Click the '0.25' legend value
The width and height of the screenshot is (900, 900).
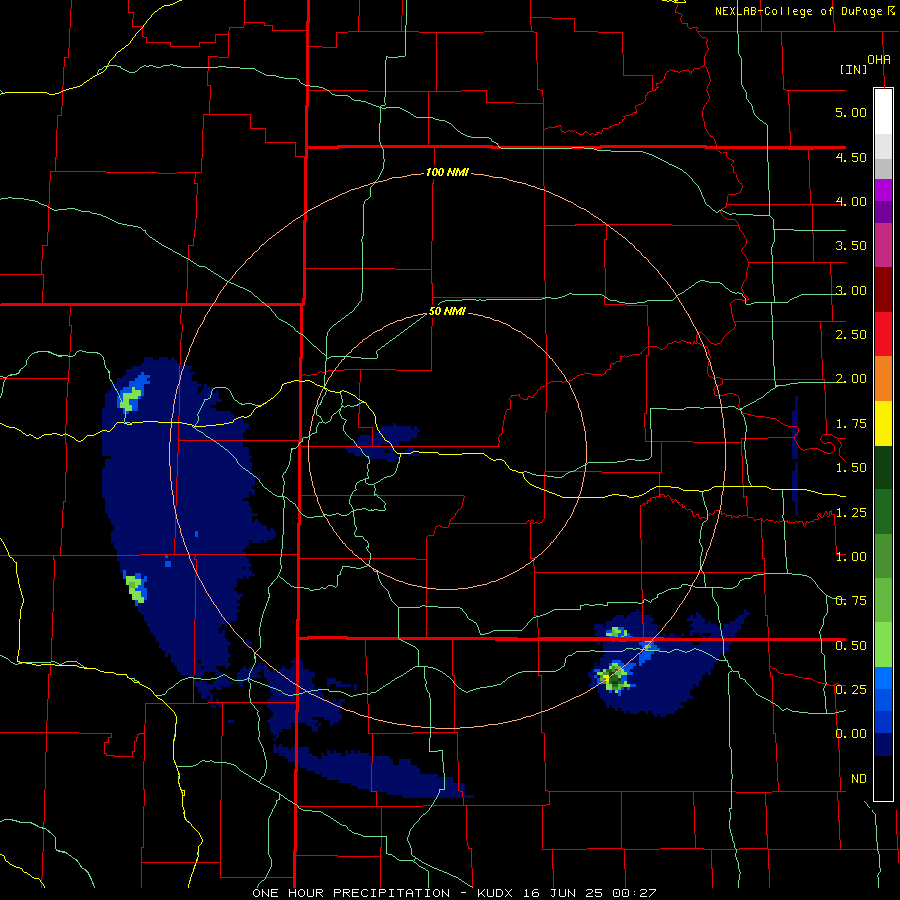(851, 689)
